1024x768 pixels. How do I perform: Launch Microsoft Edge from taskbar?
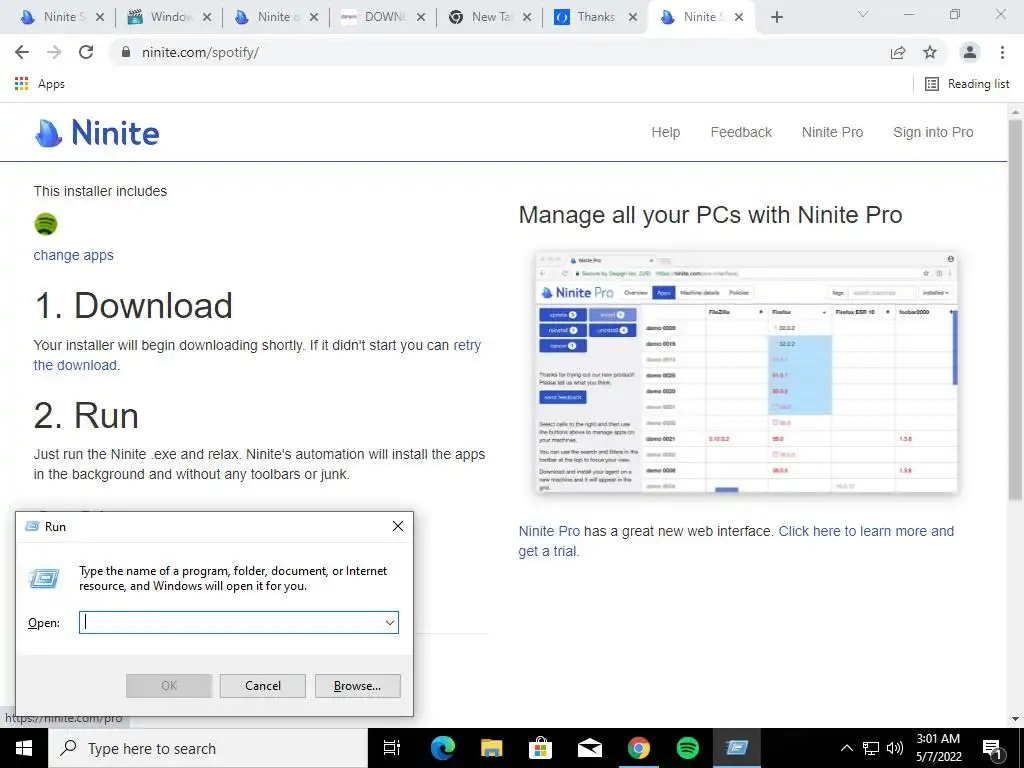(442, 748)
